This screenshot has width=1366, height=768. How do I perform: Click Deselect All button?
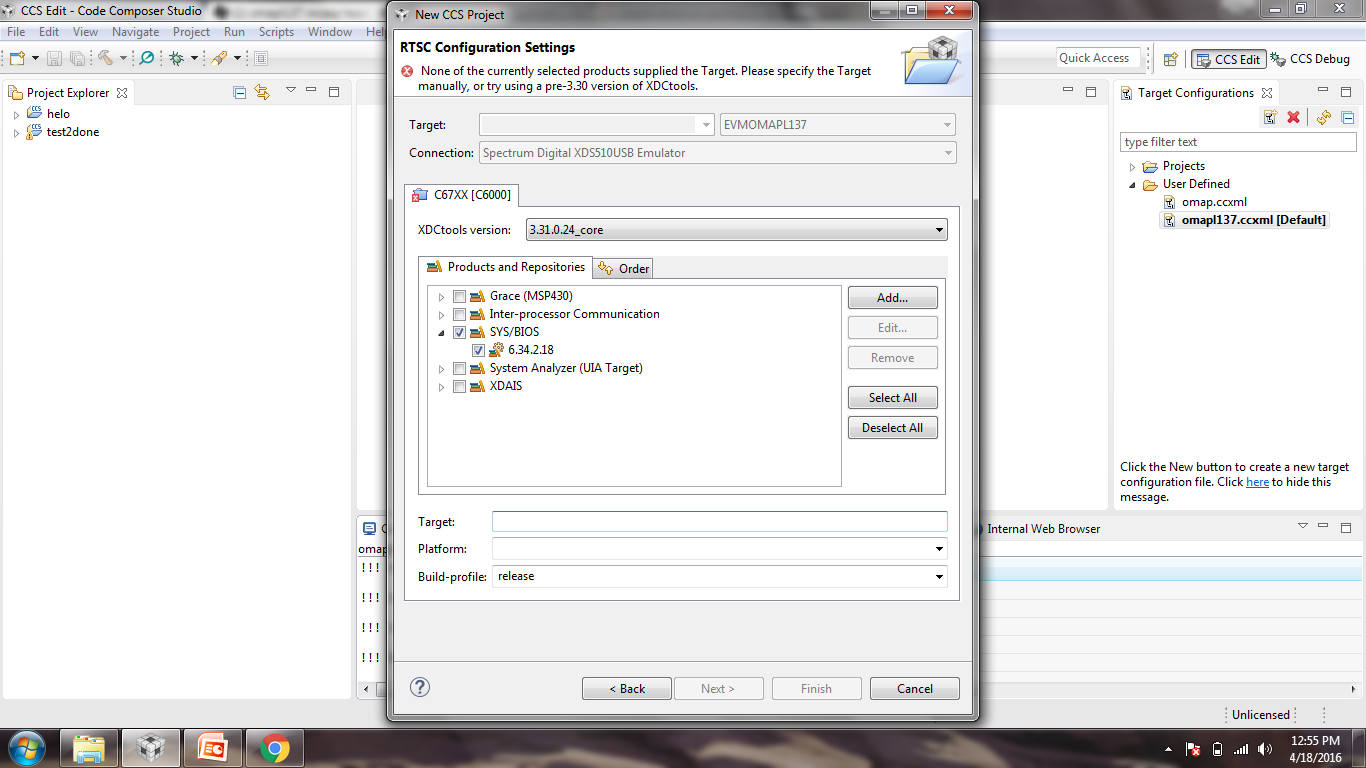click(x=892, y=428)
